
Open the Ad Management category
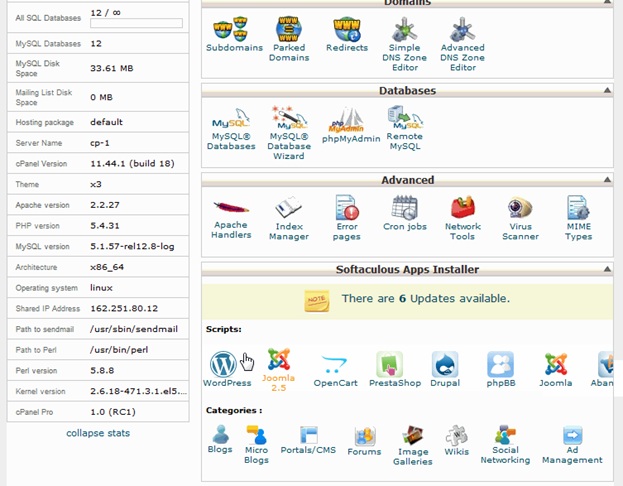572,445
